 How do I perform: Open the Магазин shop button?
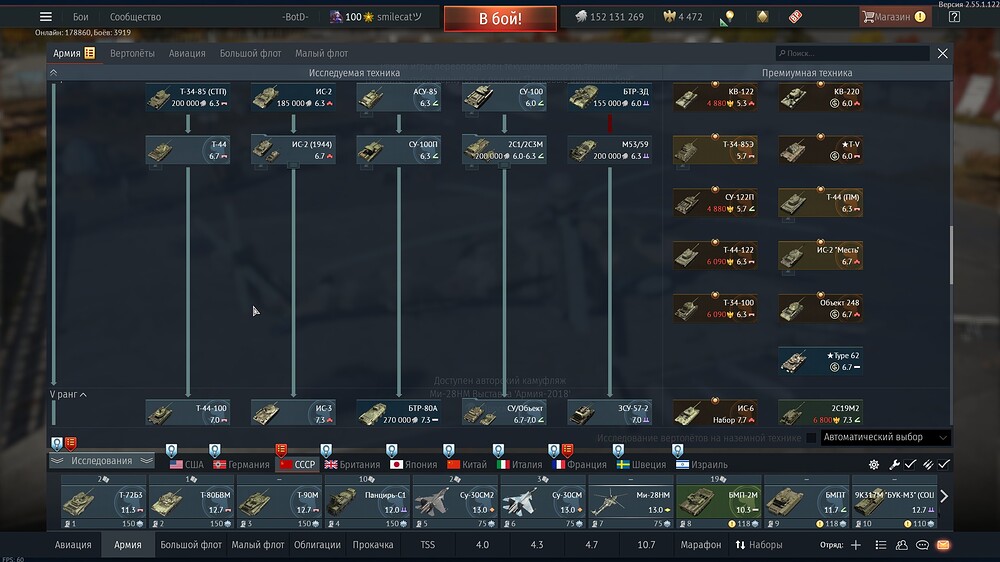[894, 17]
